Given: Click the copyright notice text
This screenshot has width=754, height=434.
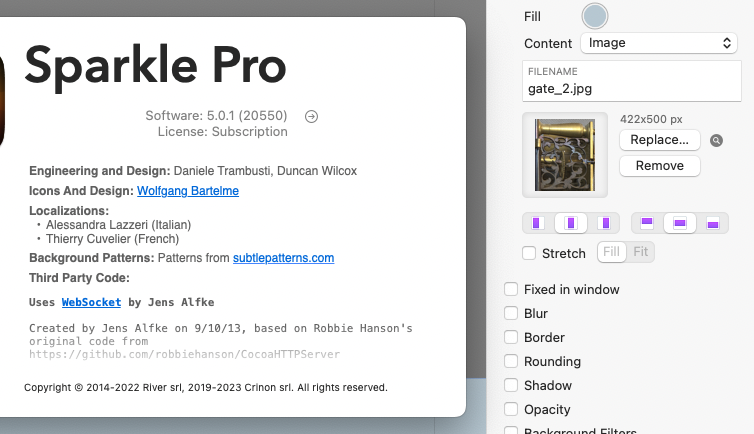Looking at the screenshot, I should pos(206,387).
